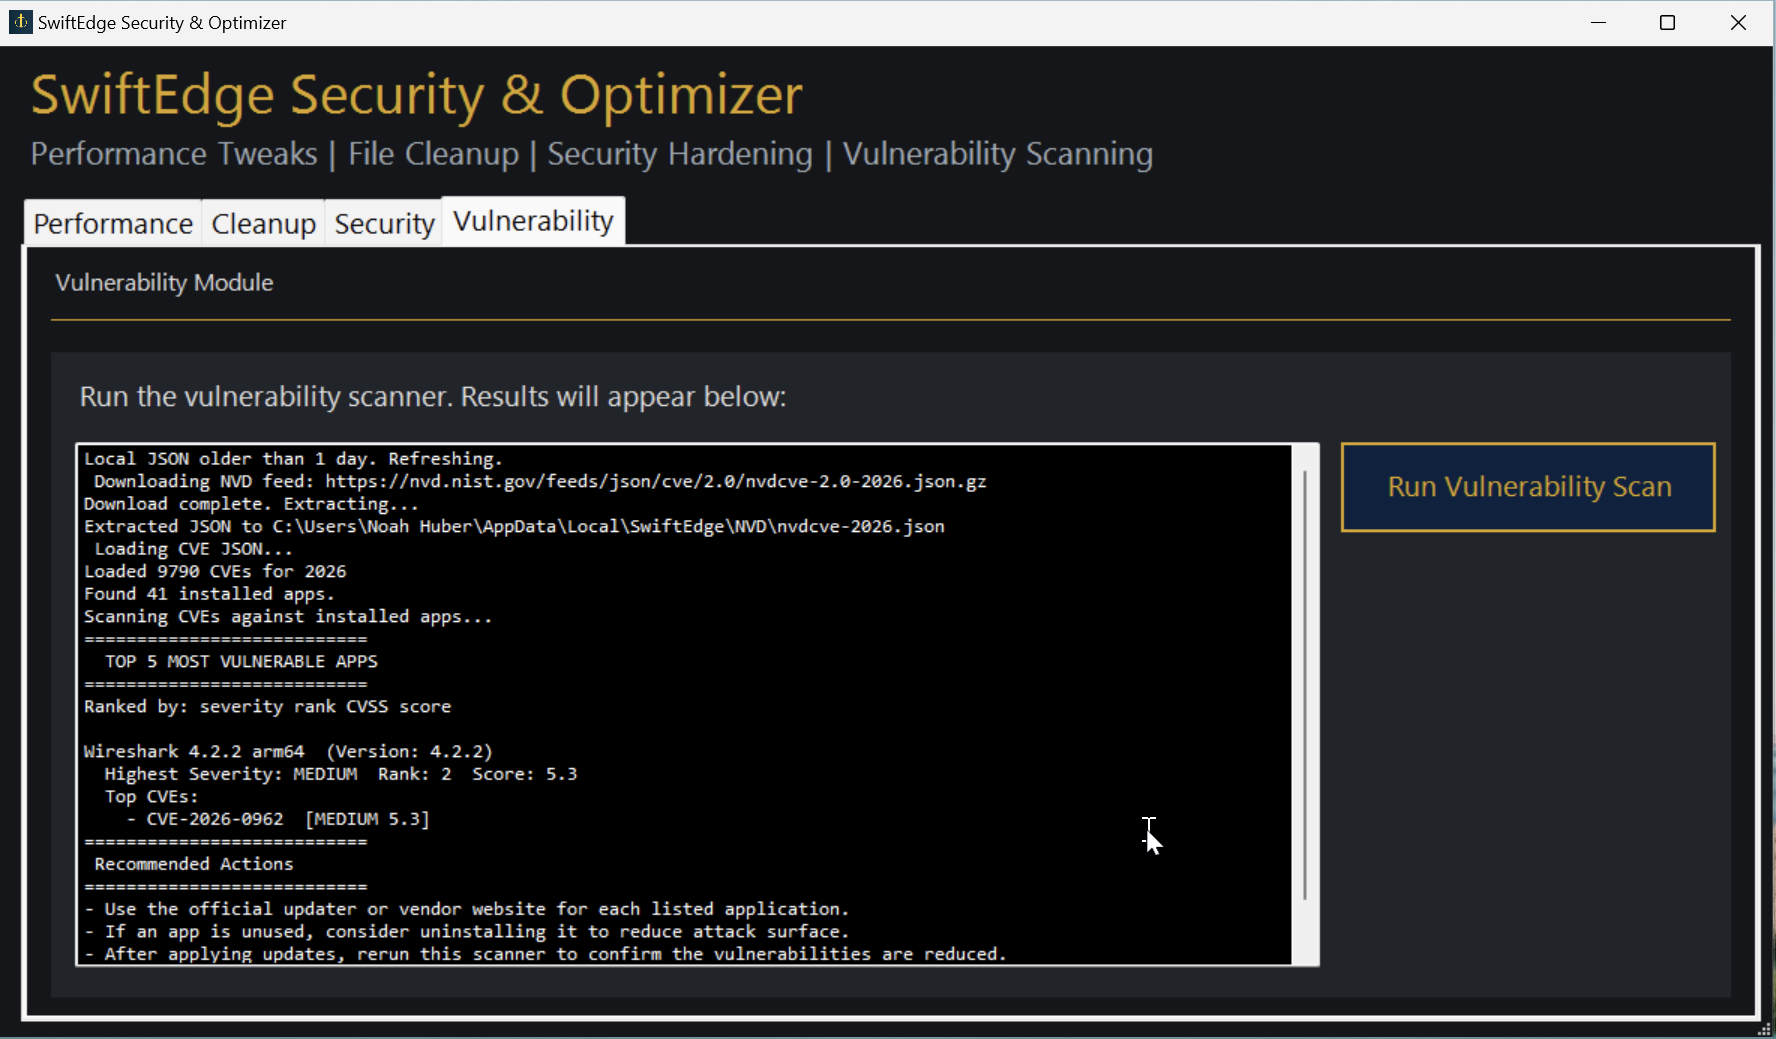Image resolution: width=1776 pixels, height=1039 pixels.
Task: Click the 'CVE-2026-0962 [MEDIUM 5.3]' line
Action: pos(278,819)
